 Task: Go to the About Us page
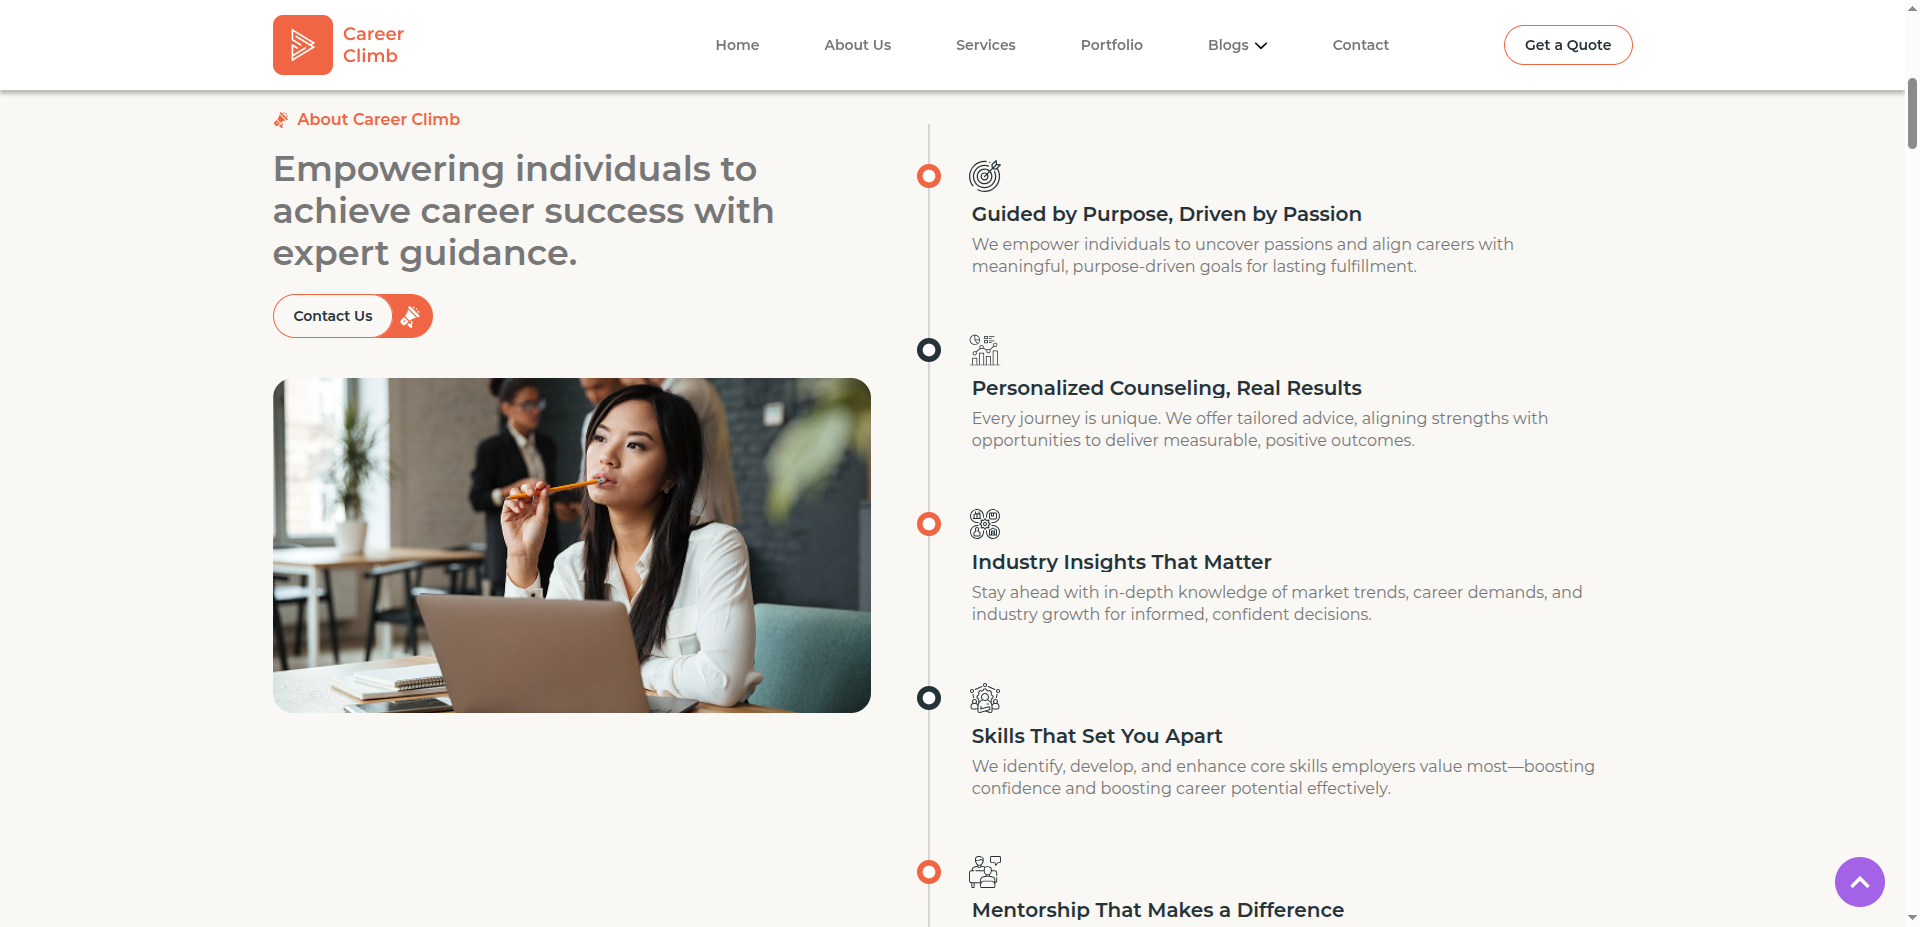pos(857,45)
